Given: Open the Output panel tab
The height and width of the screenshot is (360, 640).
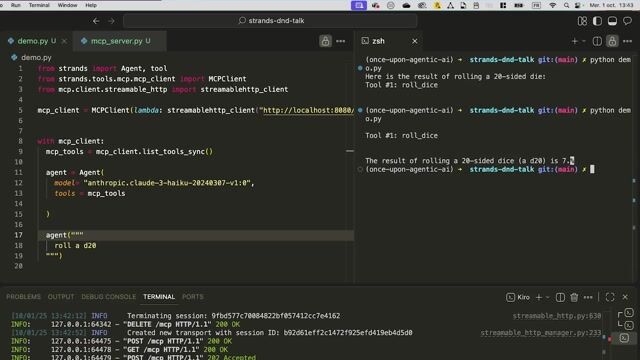Looking at the screenshot, I should [x=61, y=297].
